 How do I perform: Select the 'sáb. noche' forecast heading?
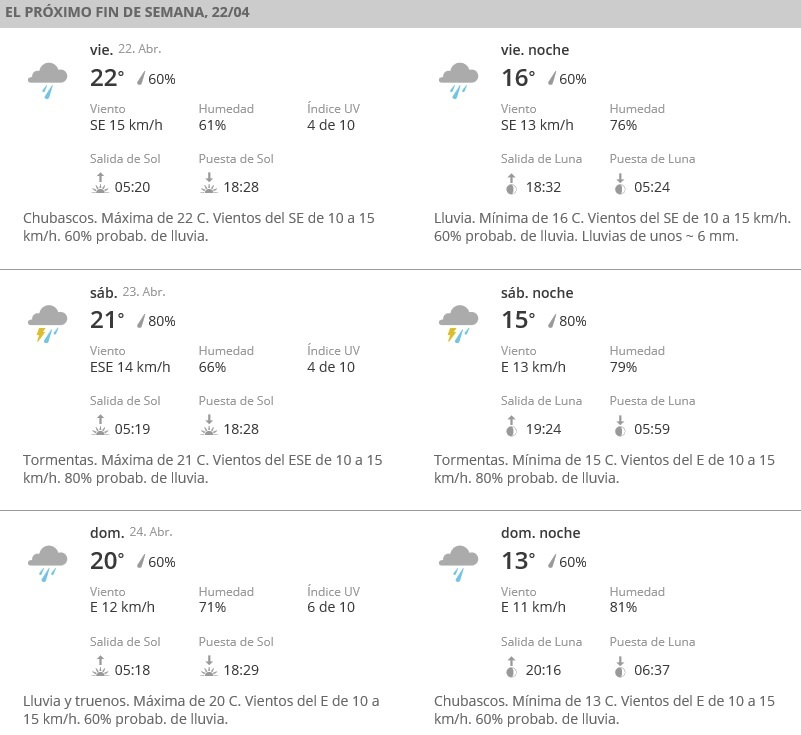[537, 292]
